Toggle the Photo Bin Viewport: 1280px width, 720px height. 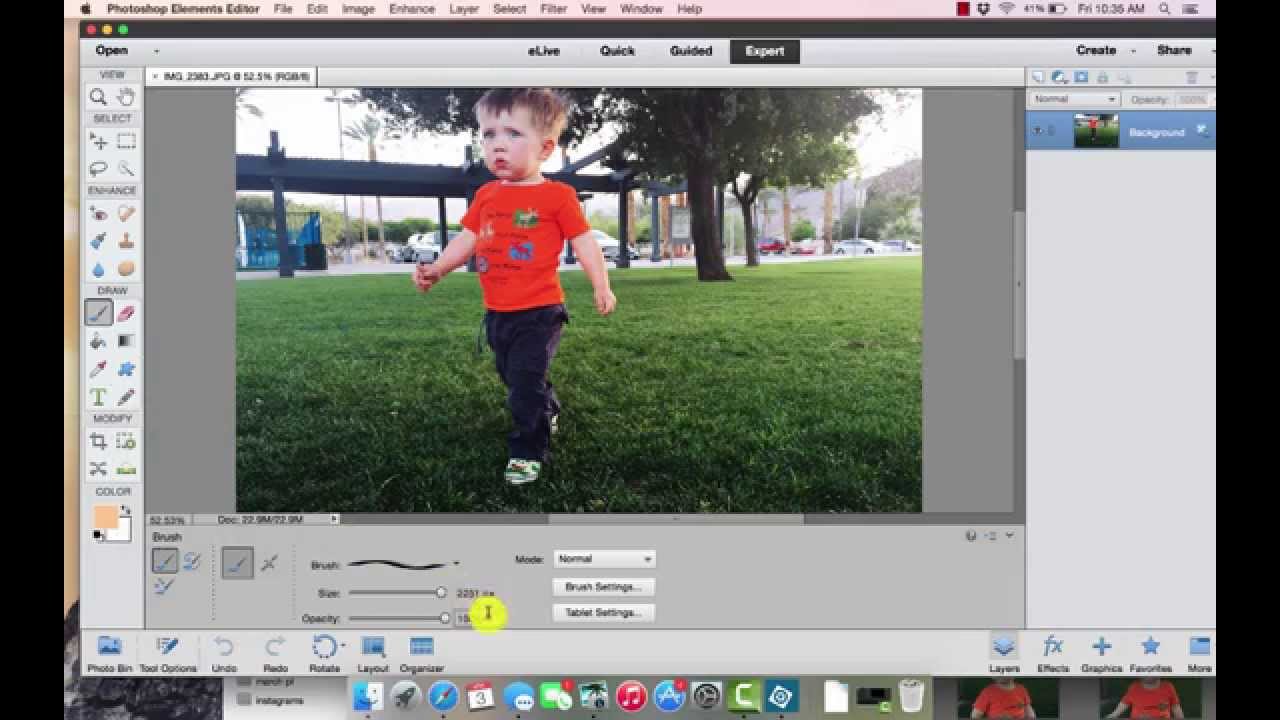tap(109, 654)
